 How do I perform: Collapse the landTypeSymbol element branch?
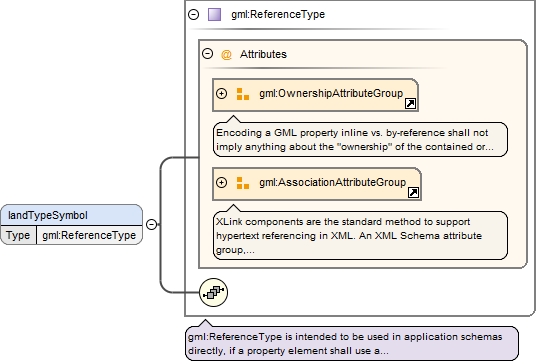pyautogui.click(x=151, y=224)
